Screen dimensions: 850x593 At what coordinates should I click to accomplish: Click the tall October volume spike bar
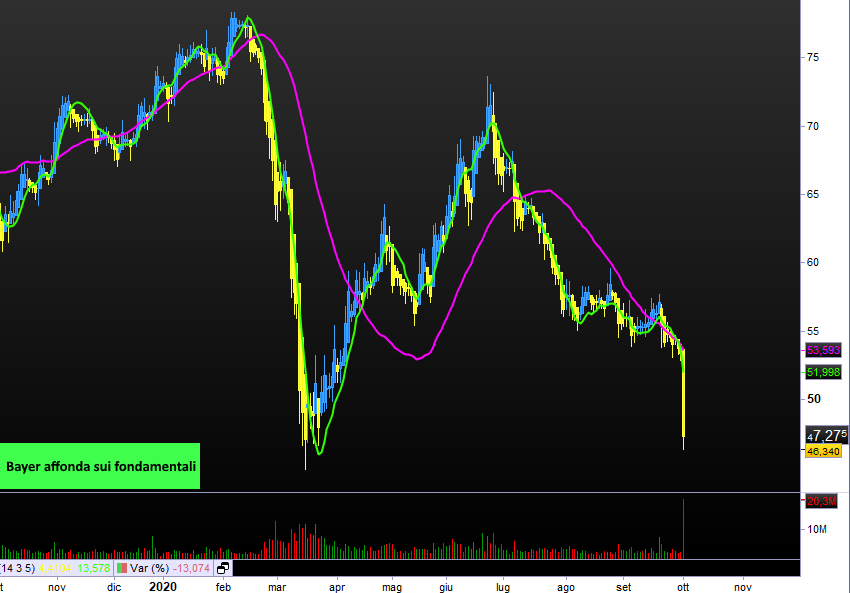click(x=684, y=527)
